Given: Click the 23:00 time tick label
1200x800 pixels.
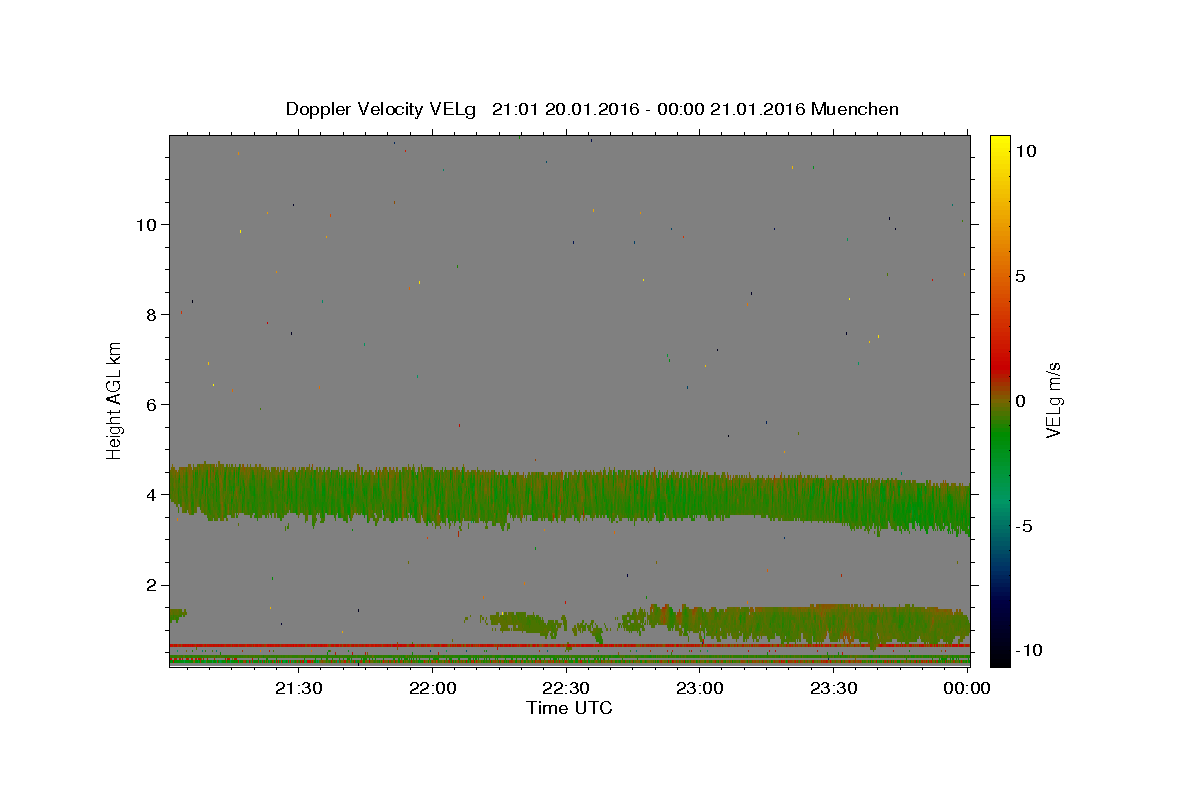Looking at the screenshot, I should [700, 688].
